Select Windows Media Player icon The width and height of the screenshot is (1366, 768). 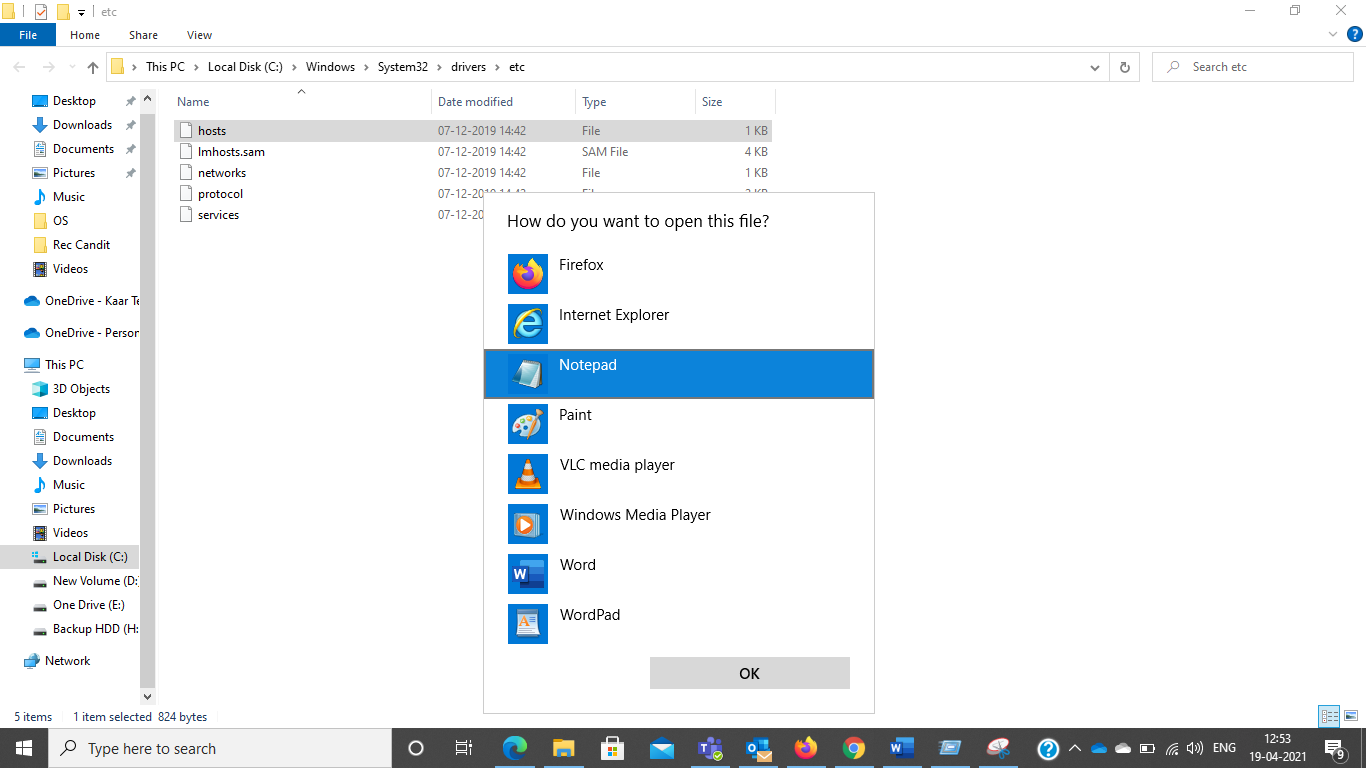click(x=528, y=524)
